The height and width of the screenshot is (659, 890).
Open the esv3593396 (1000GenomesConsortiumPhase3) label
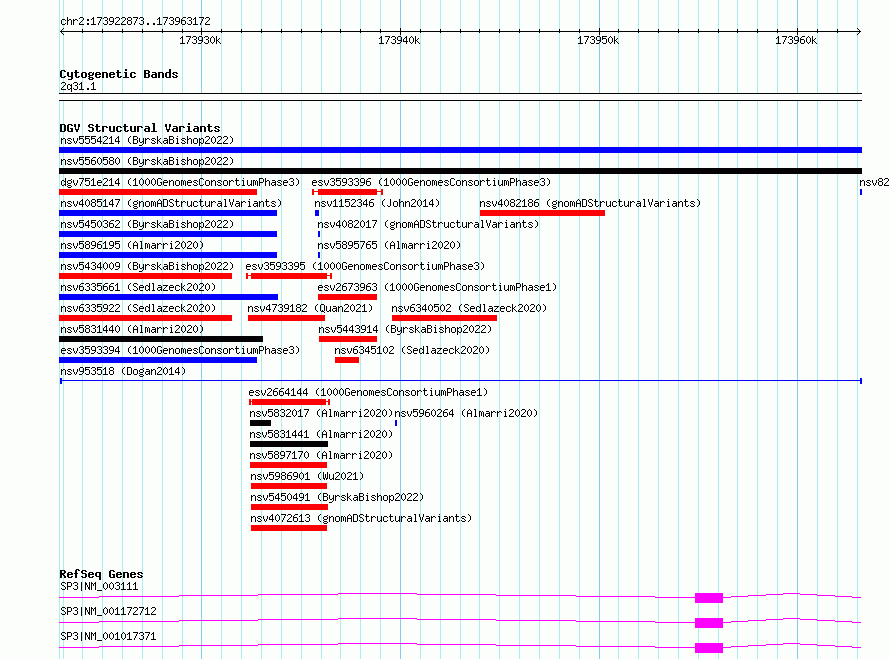431,182
